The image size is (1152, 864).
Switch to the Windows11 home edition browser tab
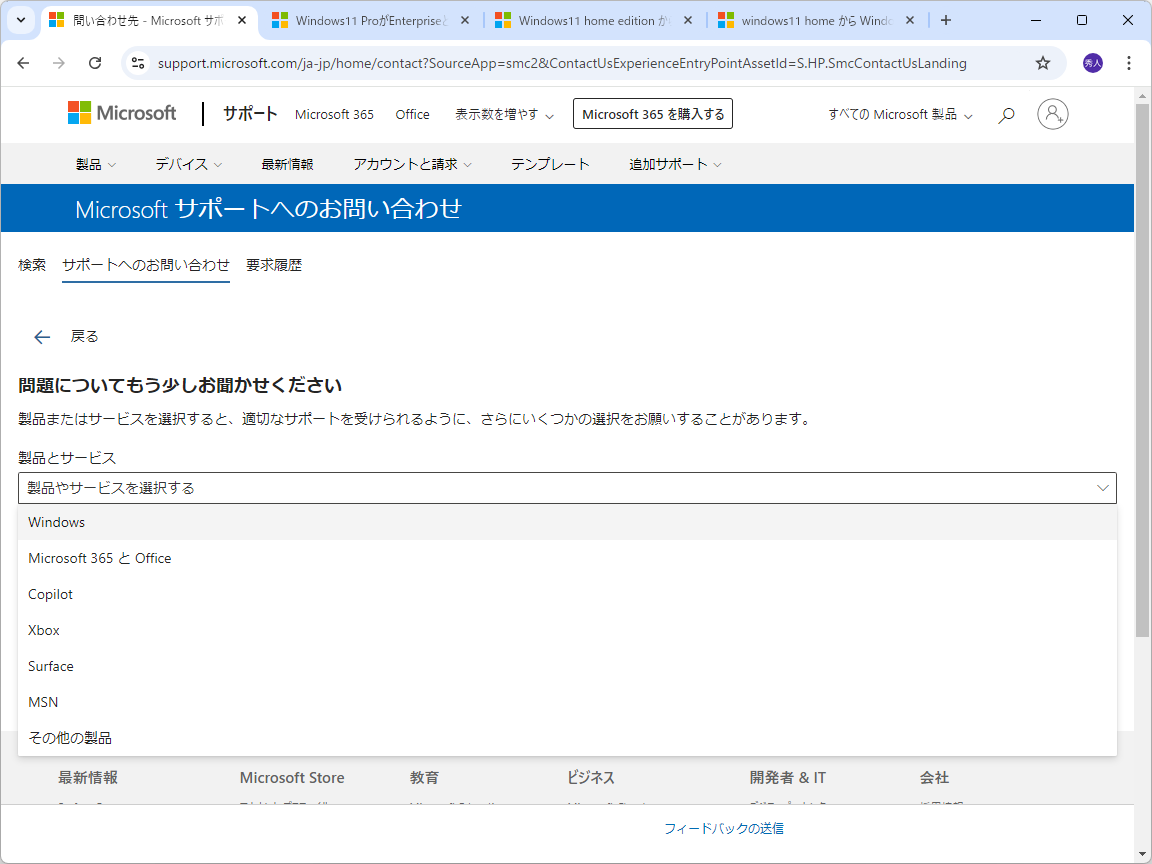588,19
